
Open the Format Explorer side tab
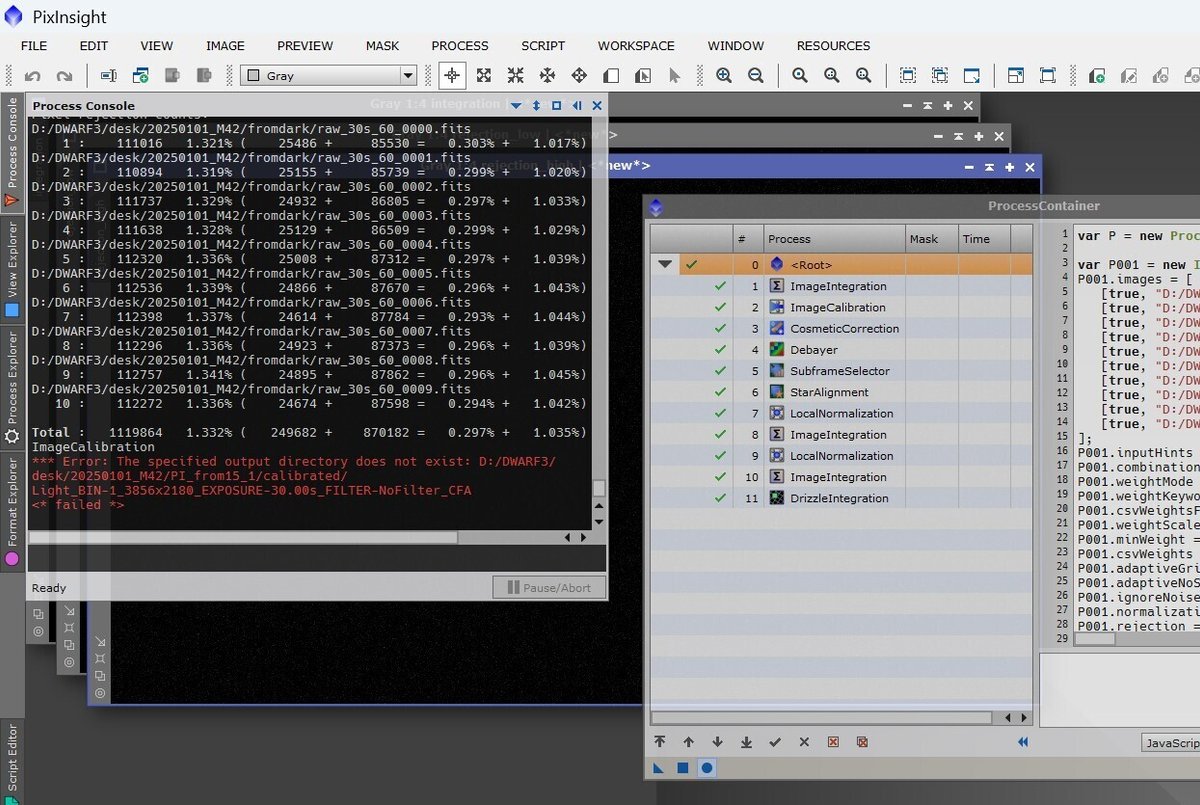point(12,512)
